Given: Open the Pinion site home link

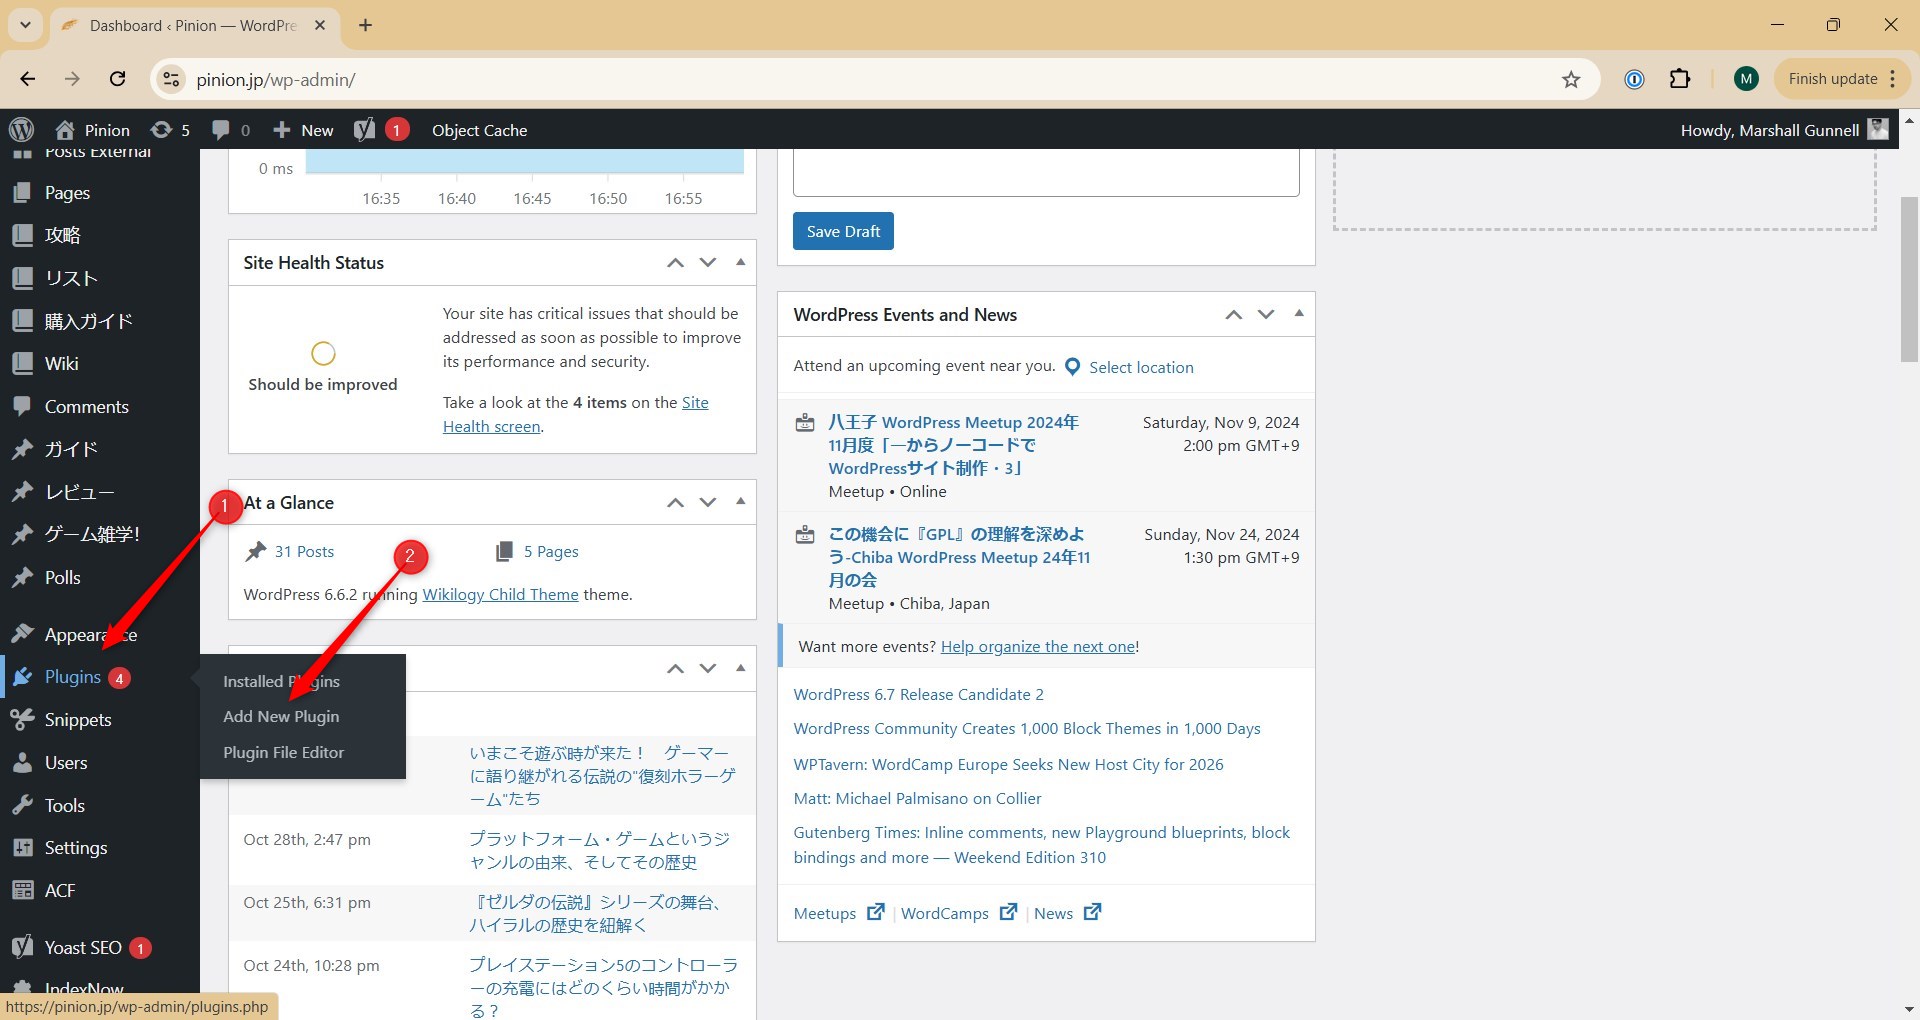Looking at the screenshot, I should (x=93, y=130).
